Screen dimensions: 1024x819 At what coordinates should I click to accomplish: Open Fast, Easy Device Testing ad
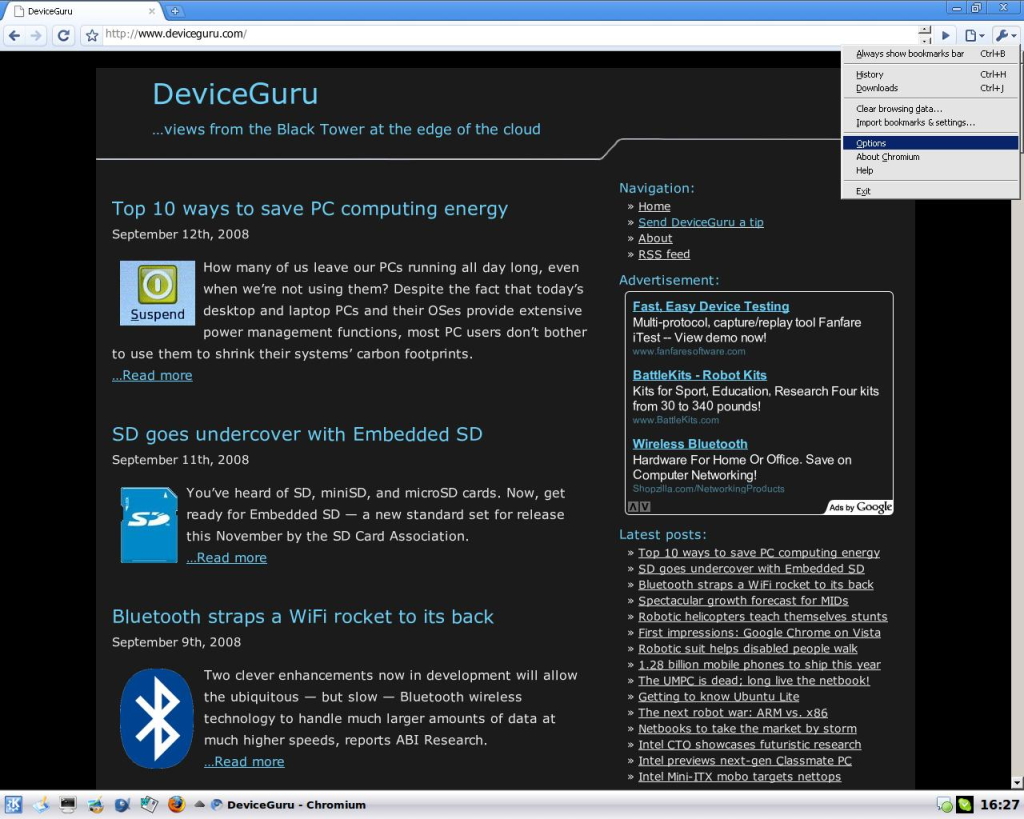point(711,306)
